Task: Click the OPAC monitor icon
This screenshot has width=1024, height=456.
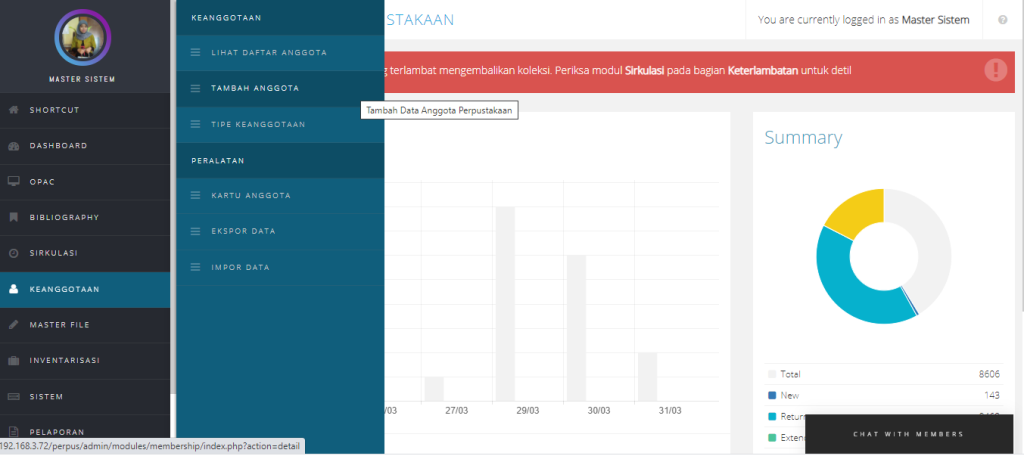Action: click(x=14, y=182)
